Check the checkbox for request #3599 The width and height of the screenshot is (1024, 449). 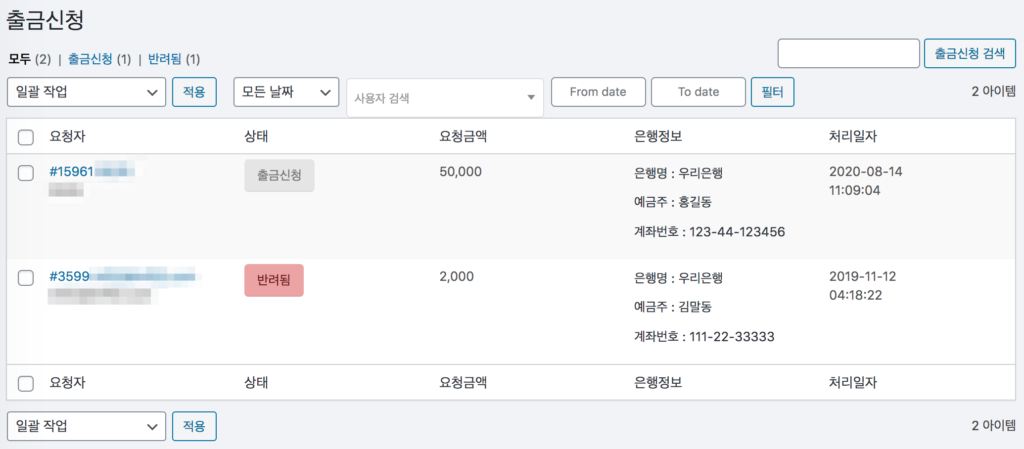(26, 278)
